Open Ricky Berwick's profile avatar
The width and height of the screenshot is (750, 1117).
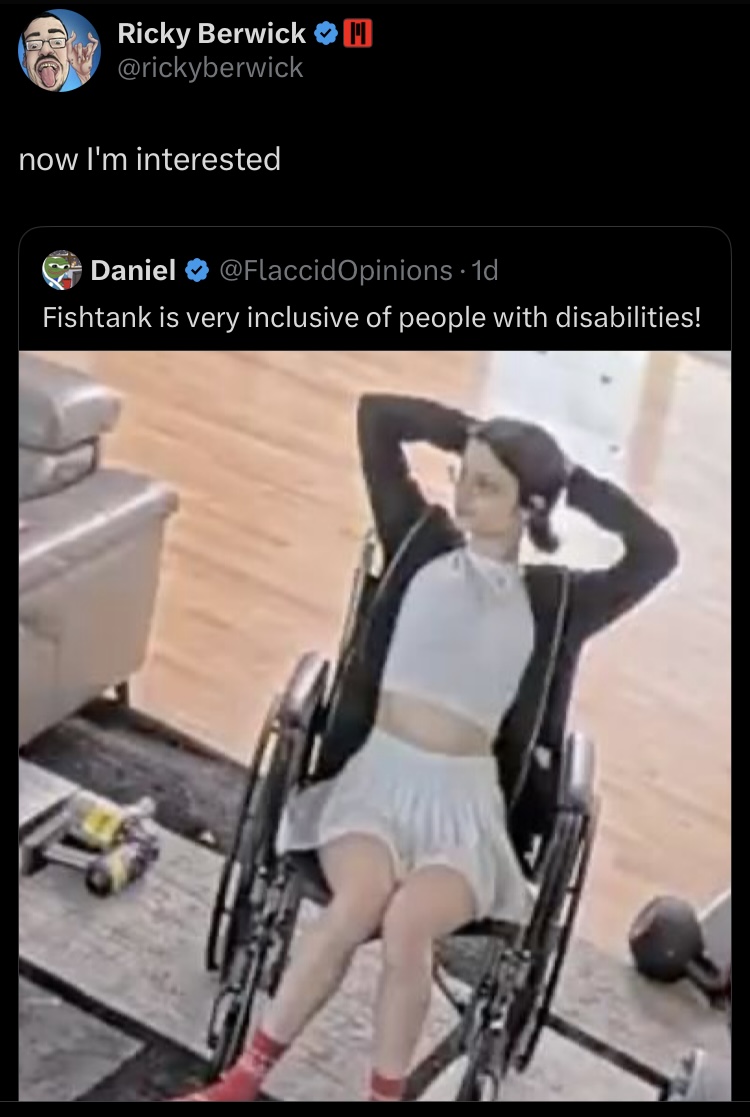click(x=59, y=51)
